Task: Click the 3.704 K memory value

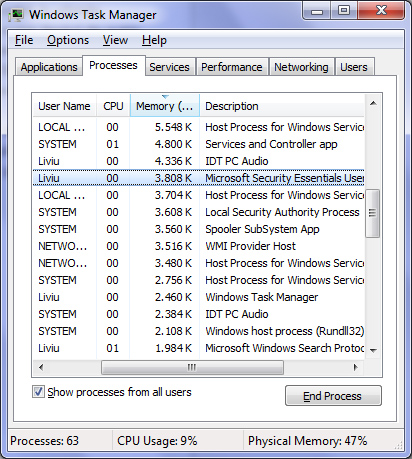Action: (173, 195)
